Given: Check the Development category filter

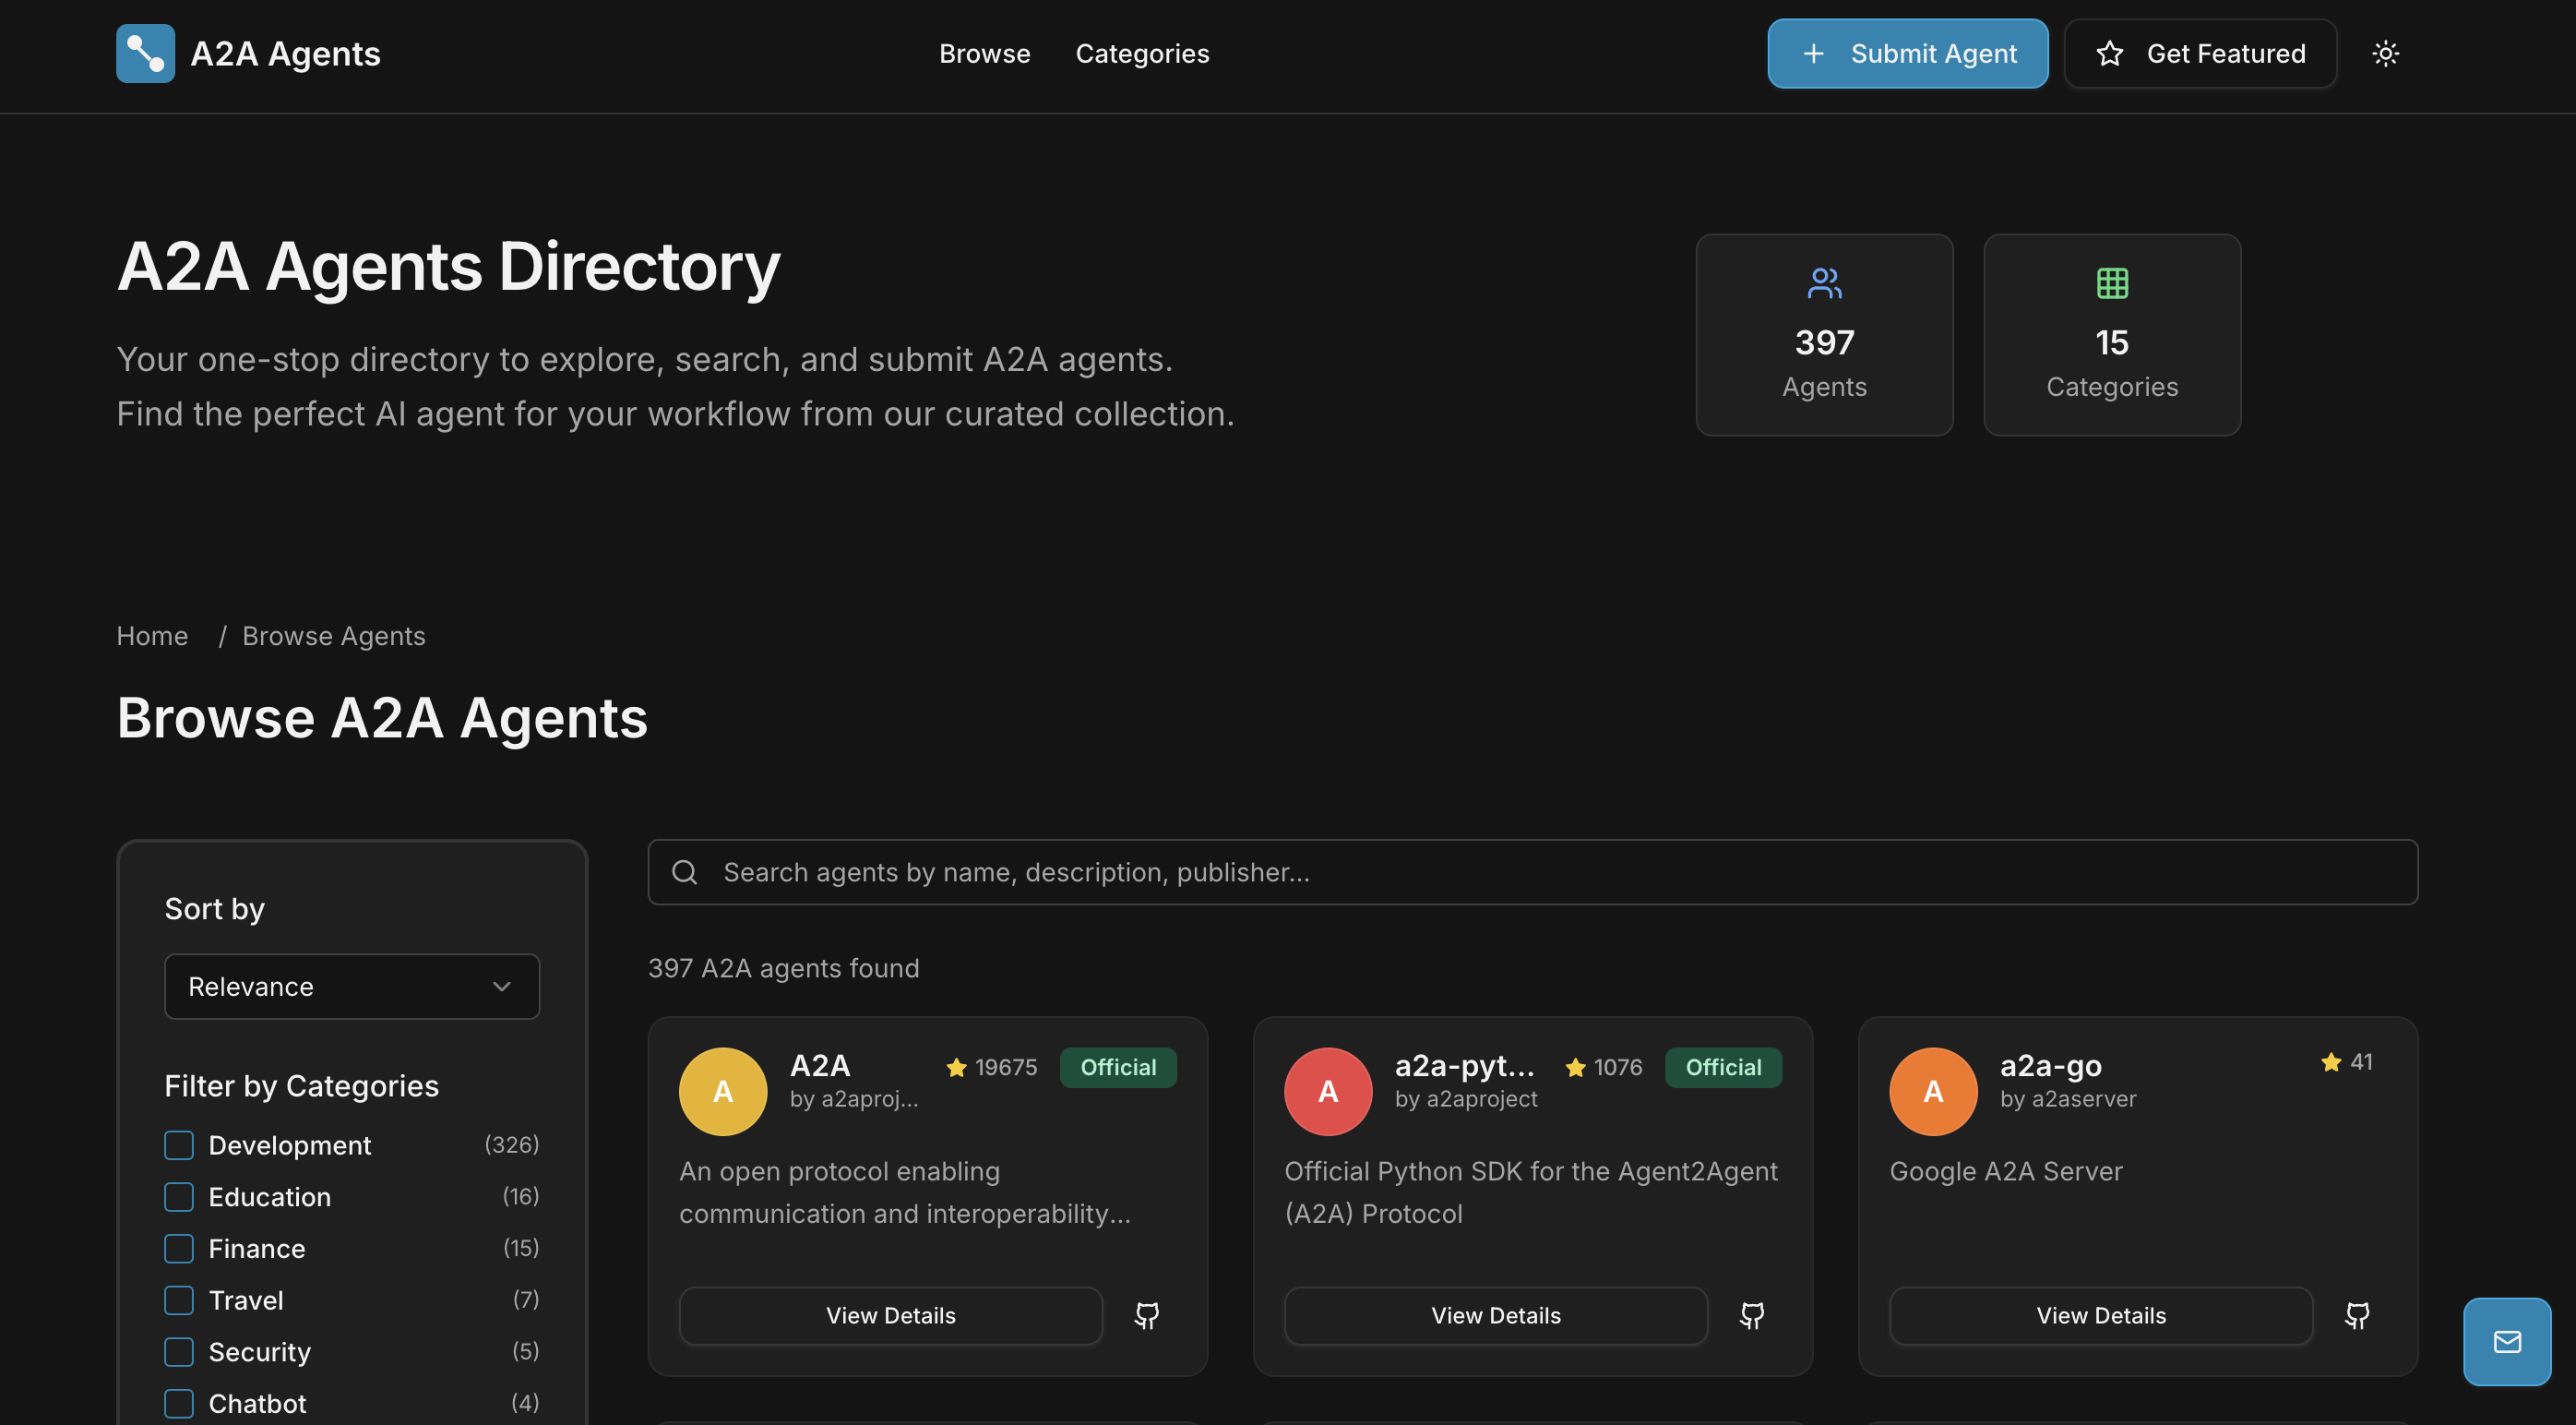Looking at the screenshot, I should (x=179, y=1145).
